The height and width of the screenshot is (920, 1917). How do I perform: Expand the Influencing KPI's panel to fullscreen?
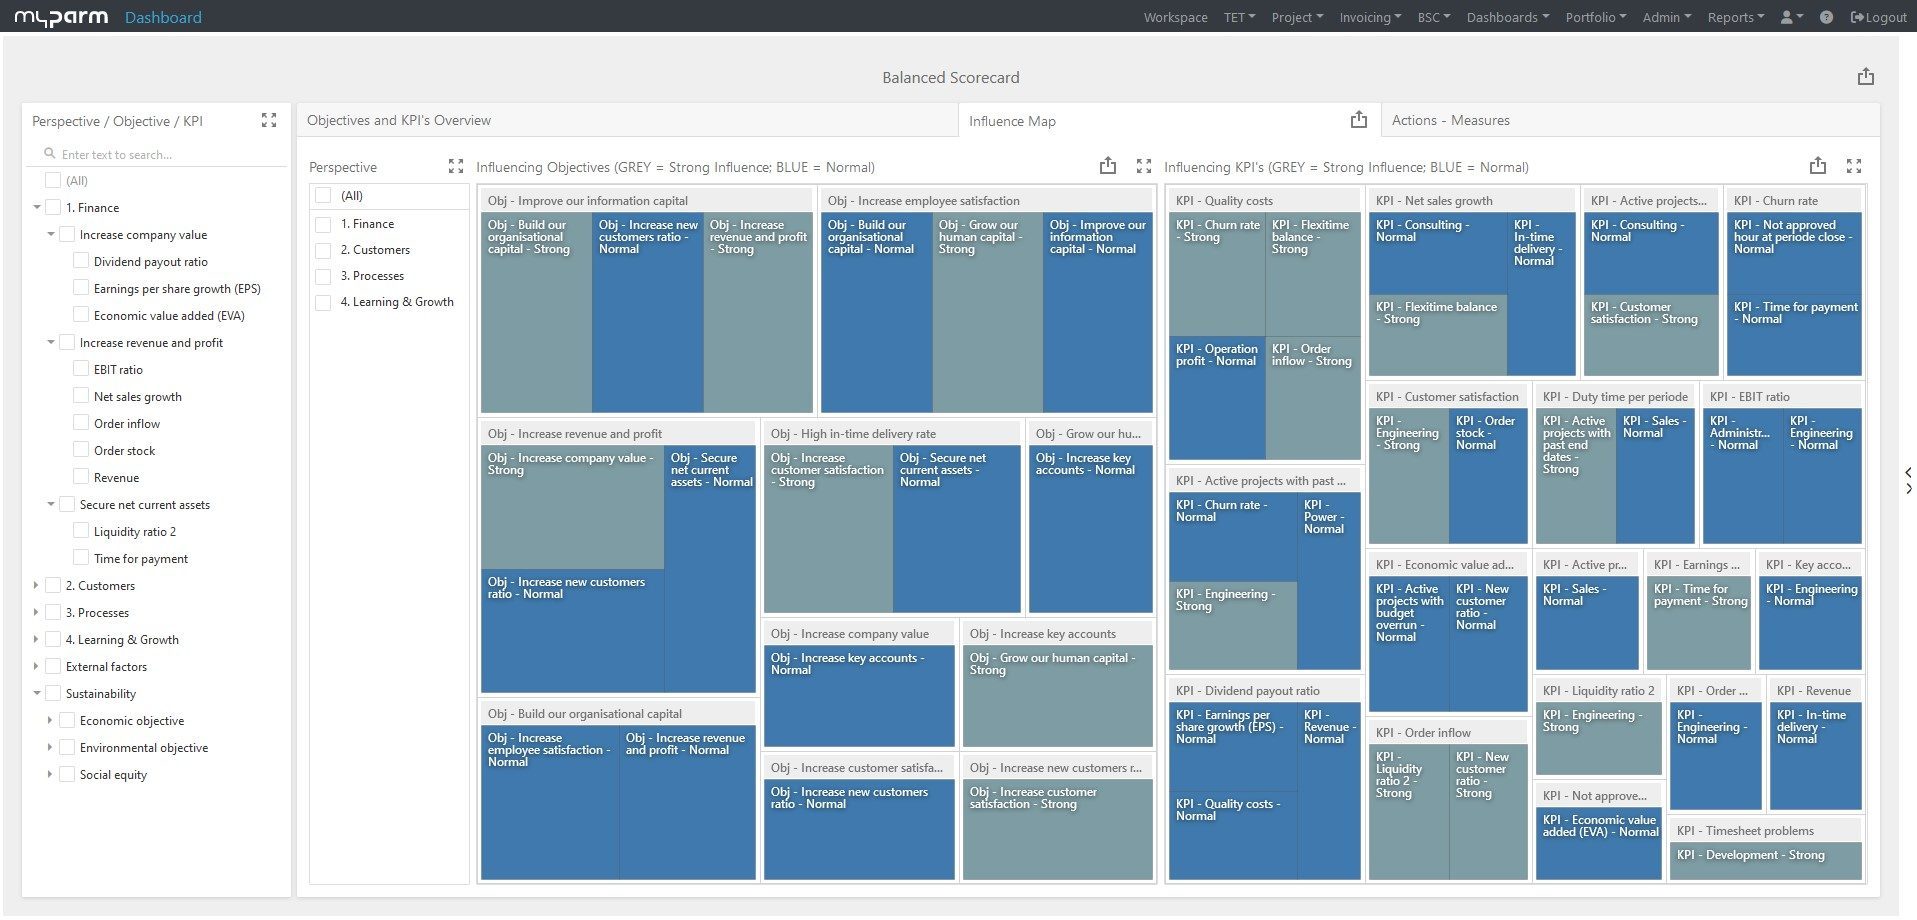coord(1855,166)
